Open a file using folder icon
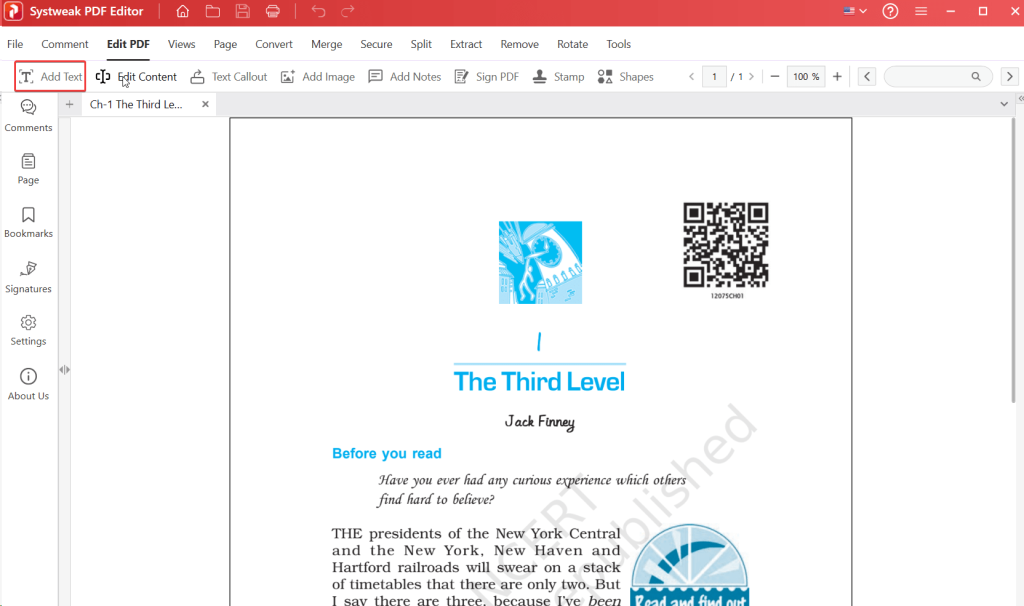This screenshot has height=606, width=1024. point(213,12)
